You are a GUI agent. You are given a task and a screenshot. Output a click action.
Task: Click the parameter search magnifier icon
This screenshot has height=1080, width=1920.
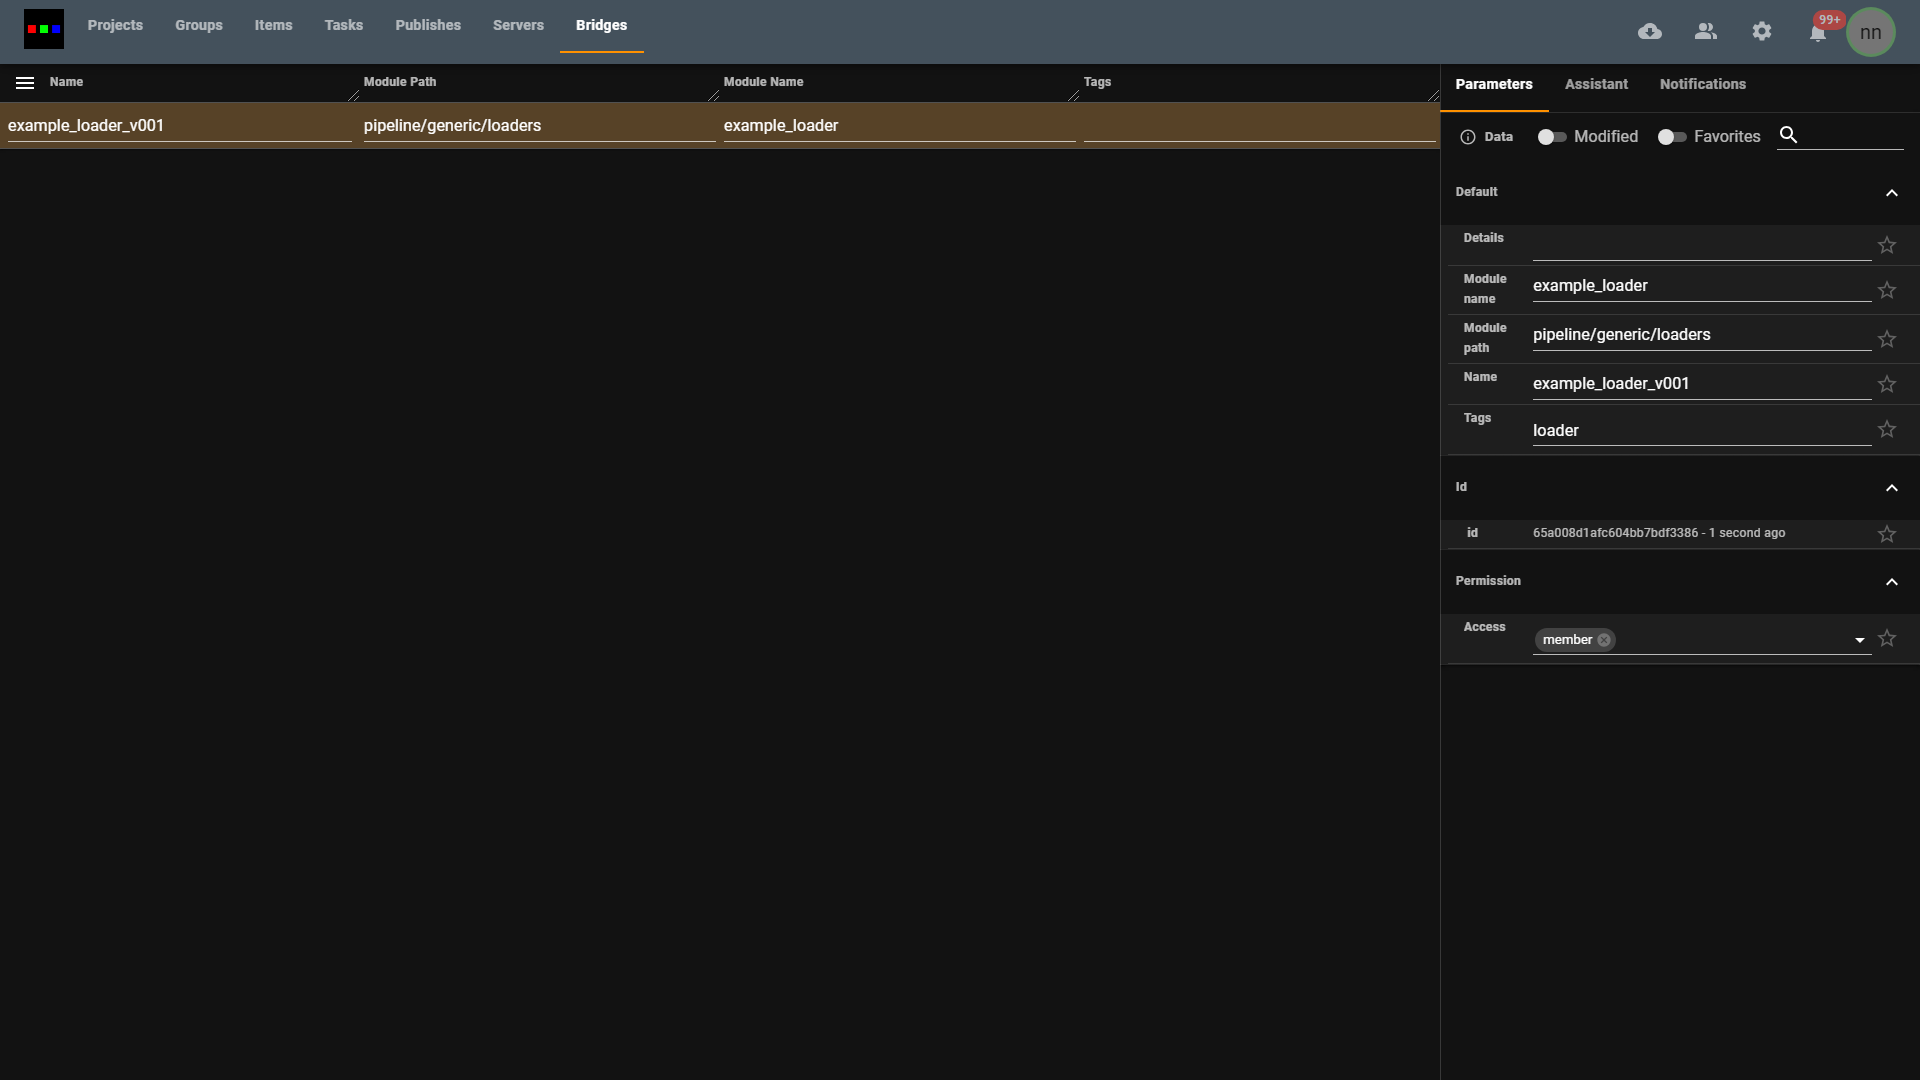(1789, 135)
